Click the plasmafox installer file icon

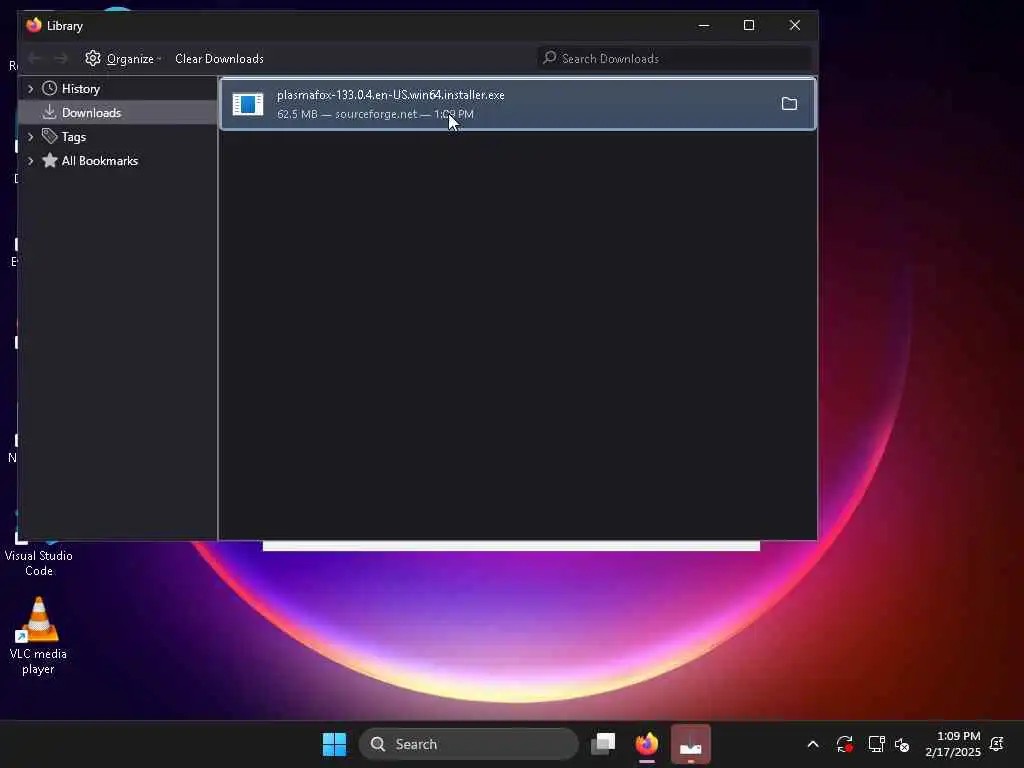[x=248, y=104]
